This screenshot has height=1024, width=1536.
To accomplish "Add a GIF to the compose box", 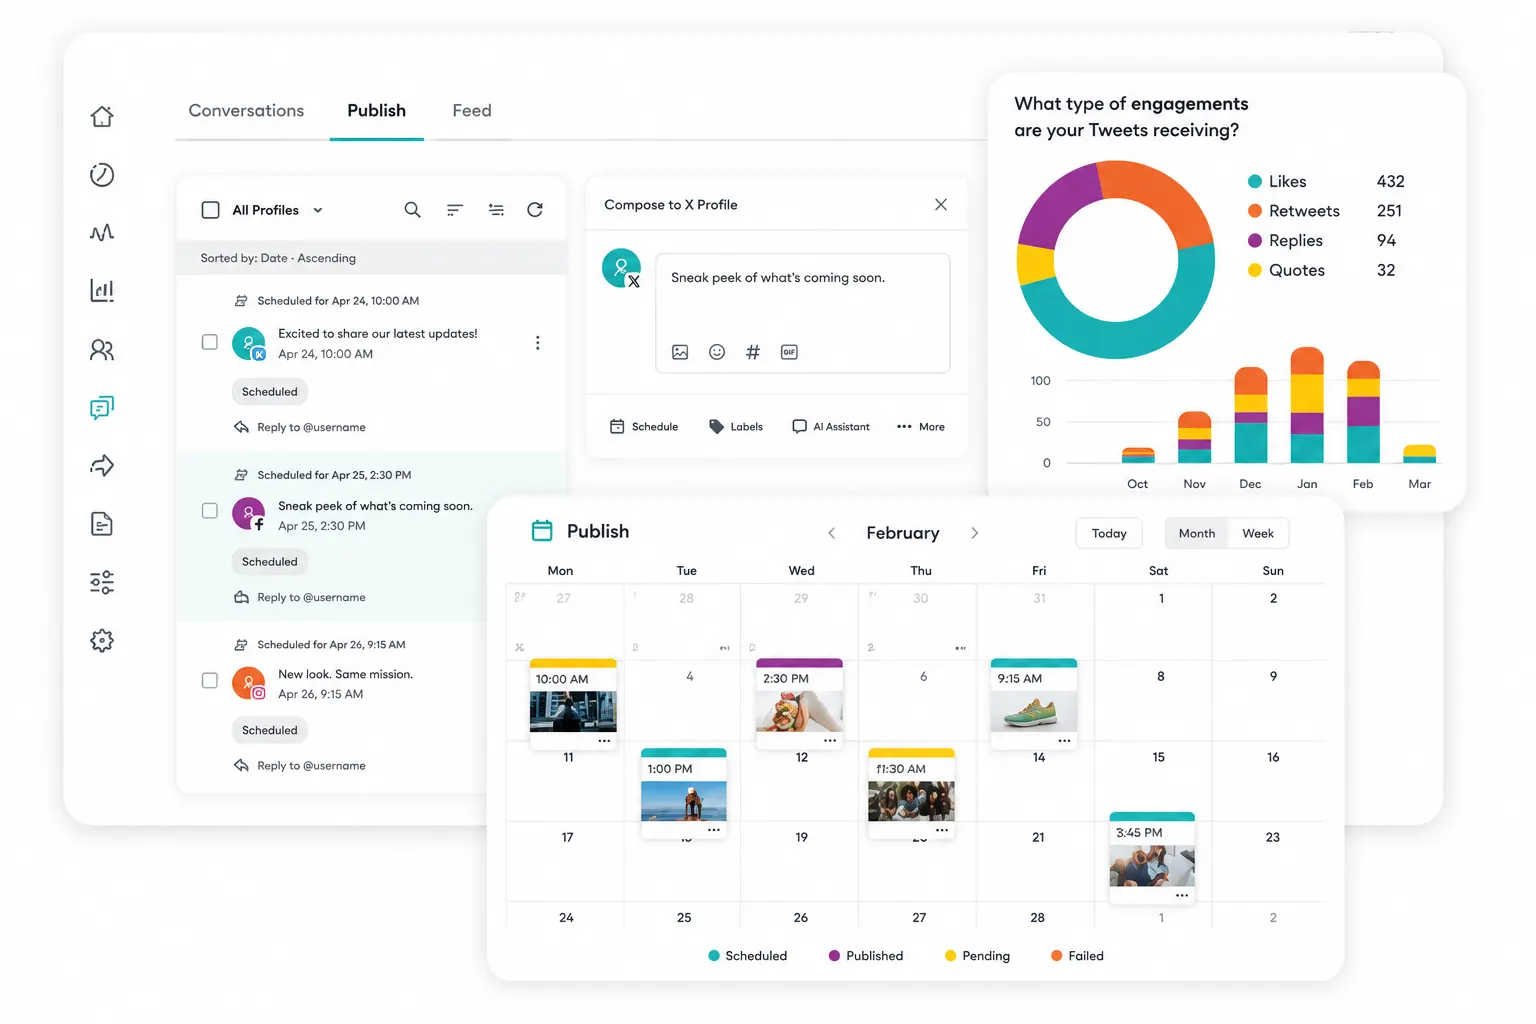I will [x=789, y=352].
